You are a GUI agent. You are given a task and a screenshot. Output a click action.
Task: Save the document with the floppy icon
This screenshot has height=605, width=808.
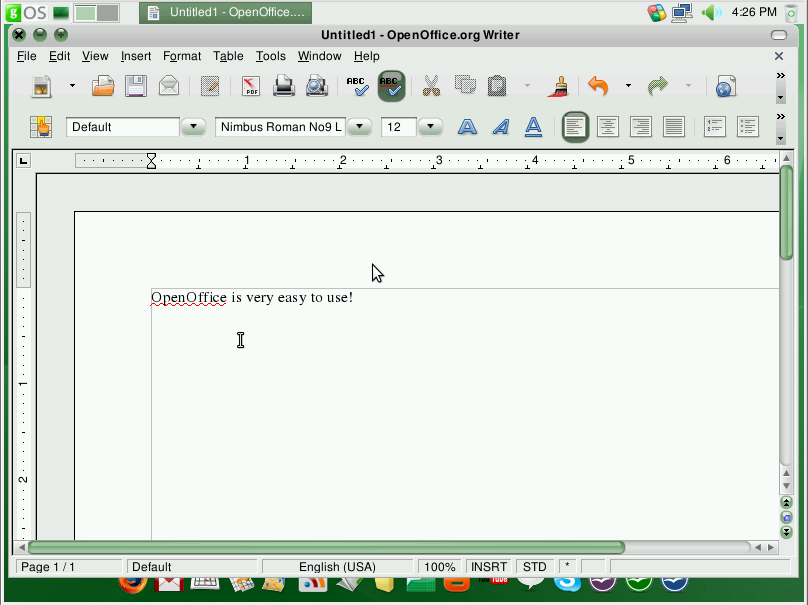pyautogui.click(x=136, y=86)
